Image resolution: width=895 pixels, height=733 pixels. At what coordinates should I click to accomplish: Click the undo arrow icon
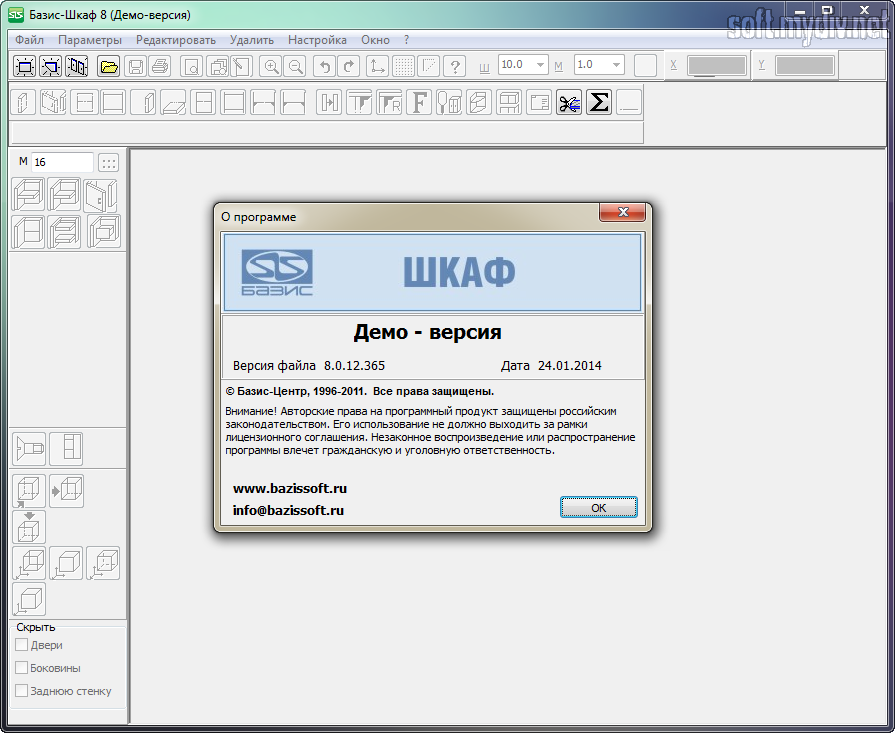tap(324, 66)
